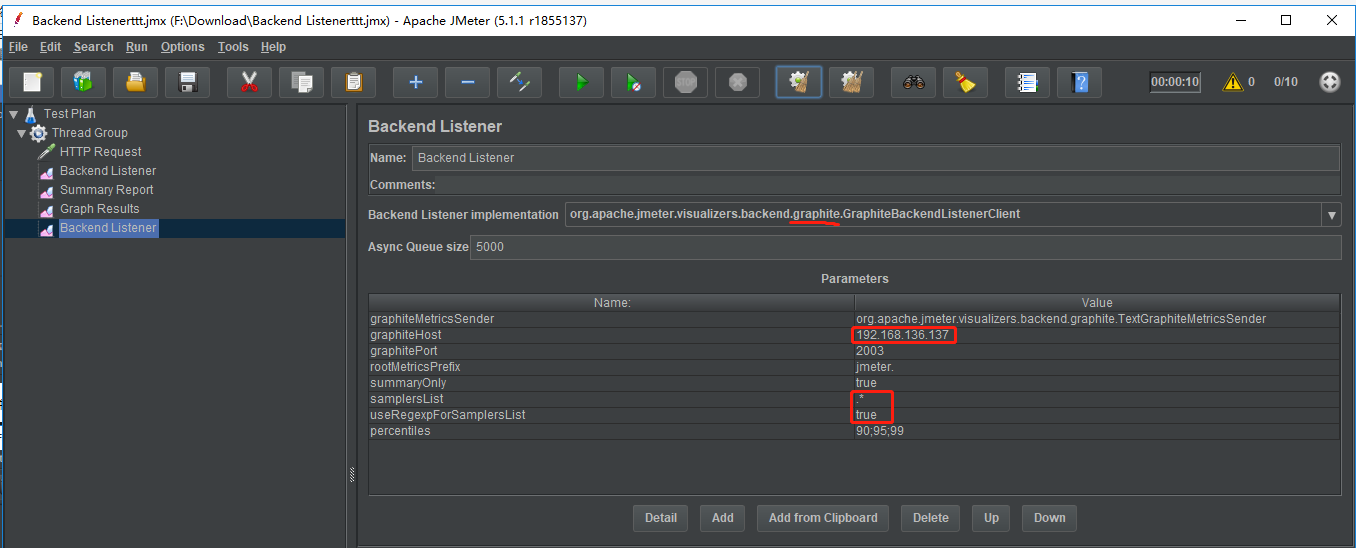The height and width of the screenshot is (548, 1356).
Task: Click the Value column header
Action: [1097, 302]
